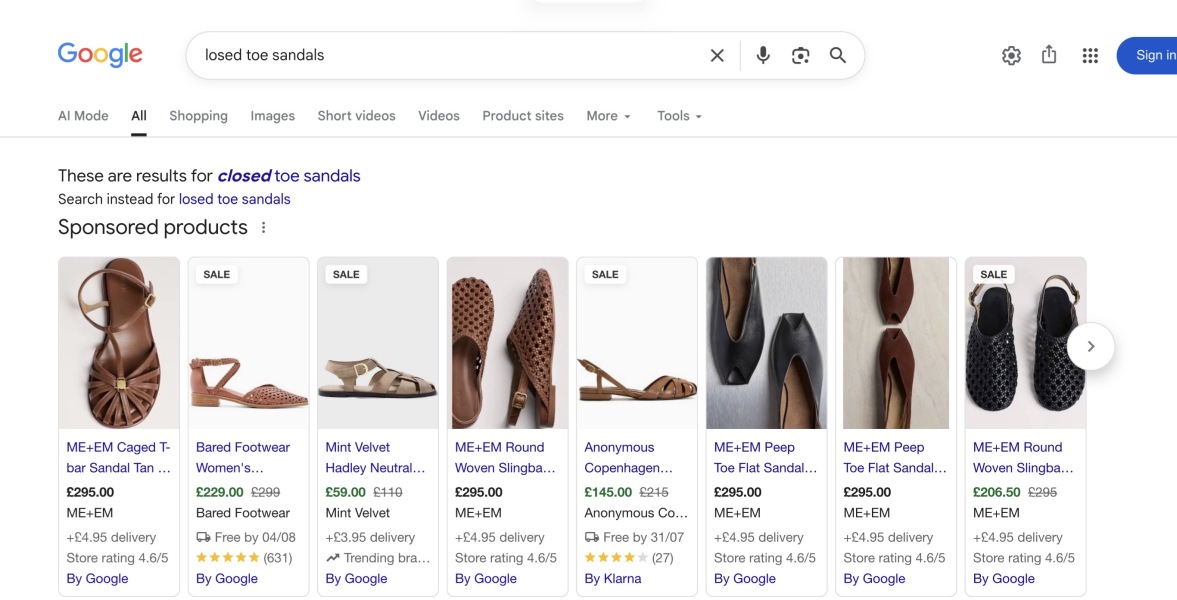Click the 27-review star rating
The height and width of the screenshot is (600, 1177).
point(629,558)
